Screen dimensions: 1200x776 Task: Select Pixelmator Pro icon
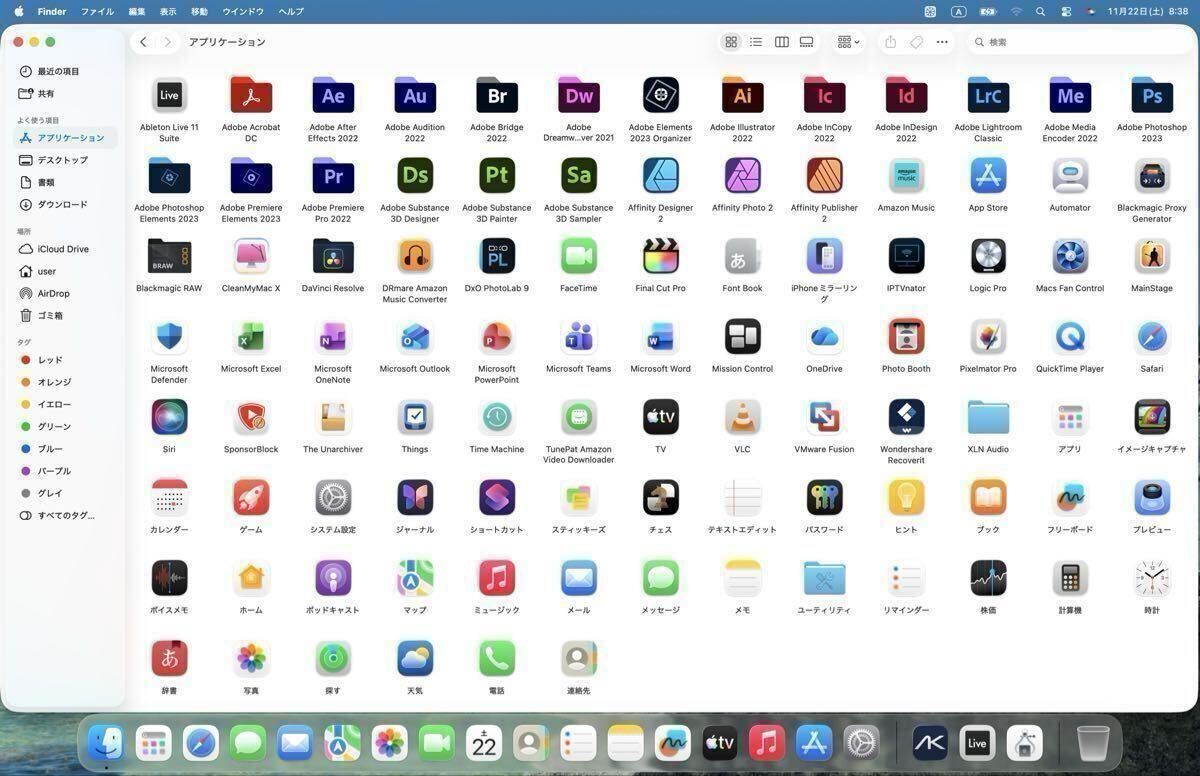(988, 337)
